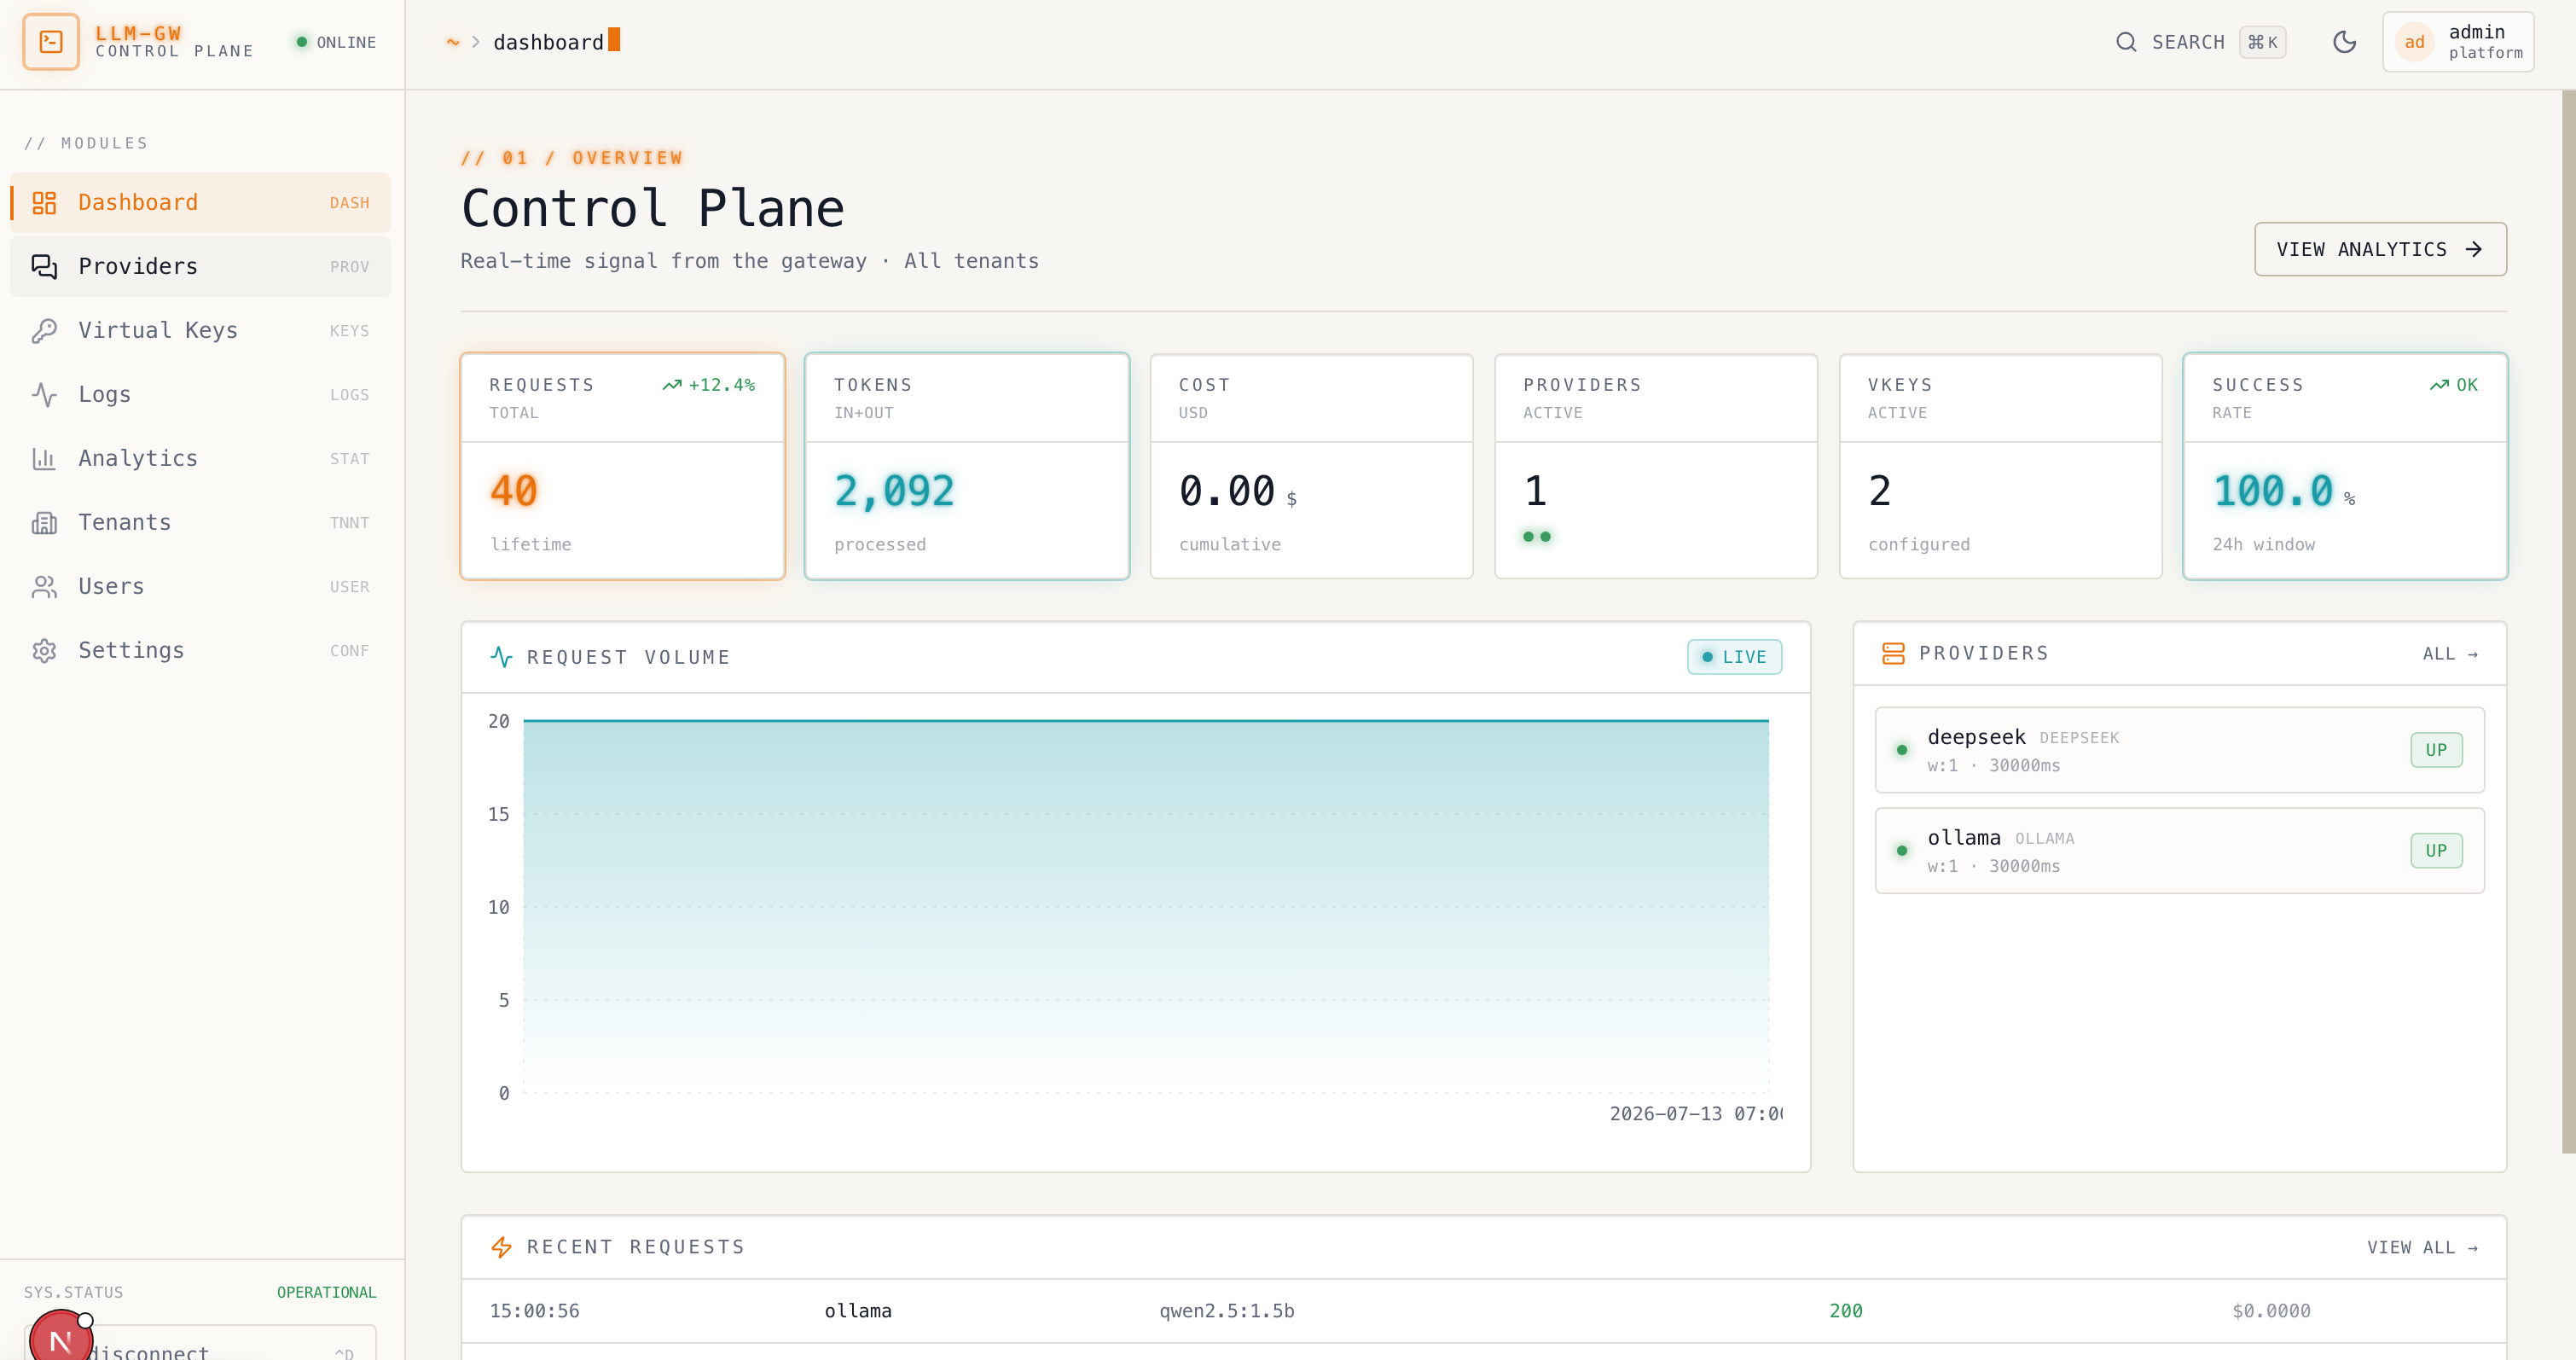This screenshot has width=2576, height=1360.
Task: Click the Settings gear icon
Action: 44,651
